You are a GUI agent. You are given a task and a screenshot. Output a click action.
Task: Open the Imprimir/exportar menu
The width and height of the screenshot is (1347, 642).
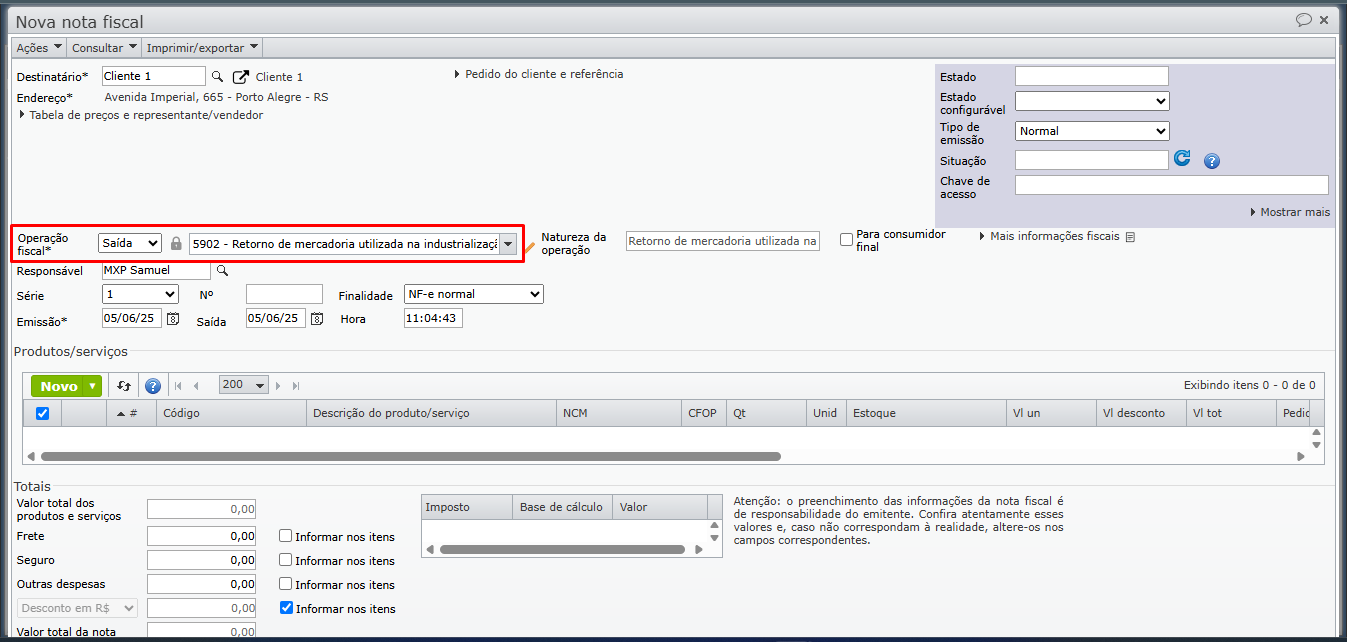point(202,47)
